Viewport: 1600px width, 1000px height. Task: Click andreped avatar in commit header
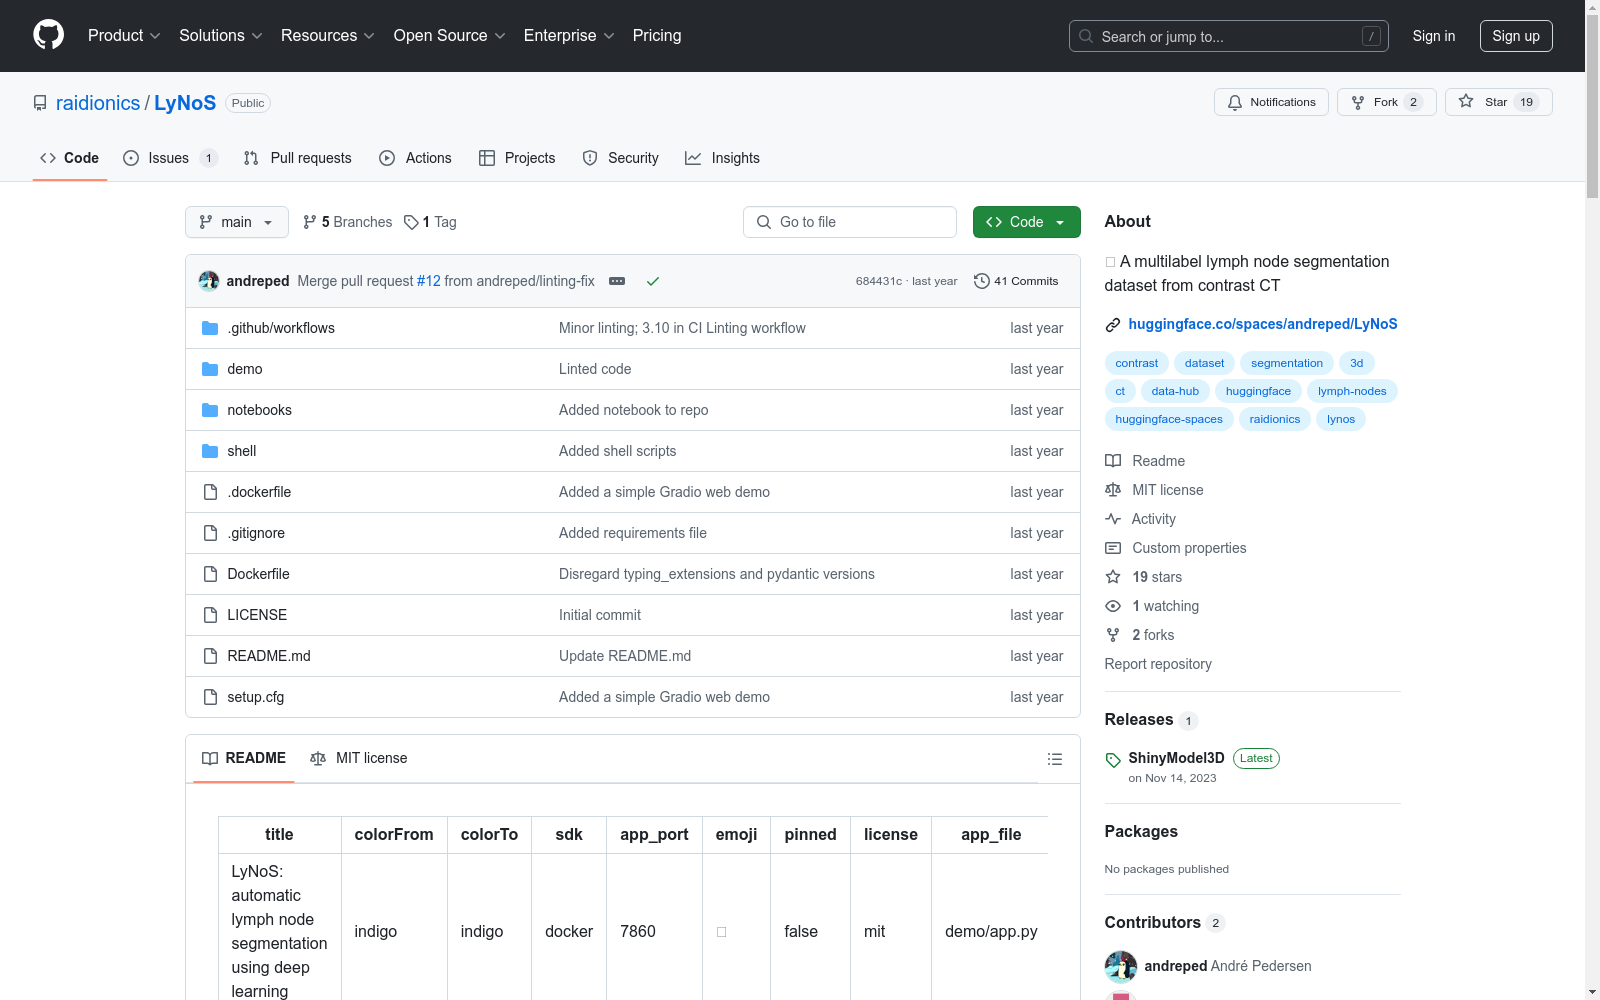point(209,281)
